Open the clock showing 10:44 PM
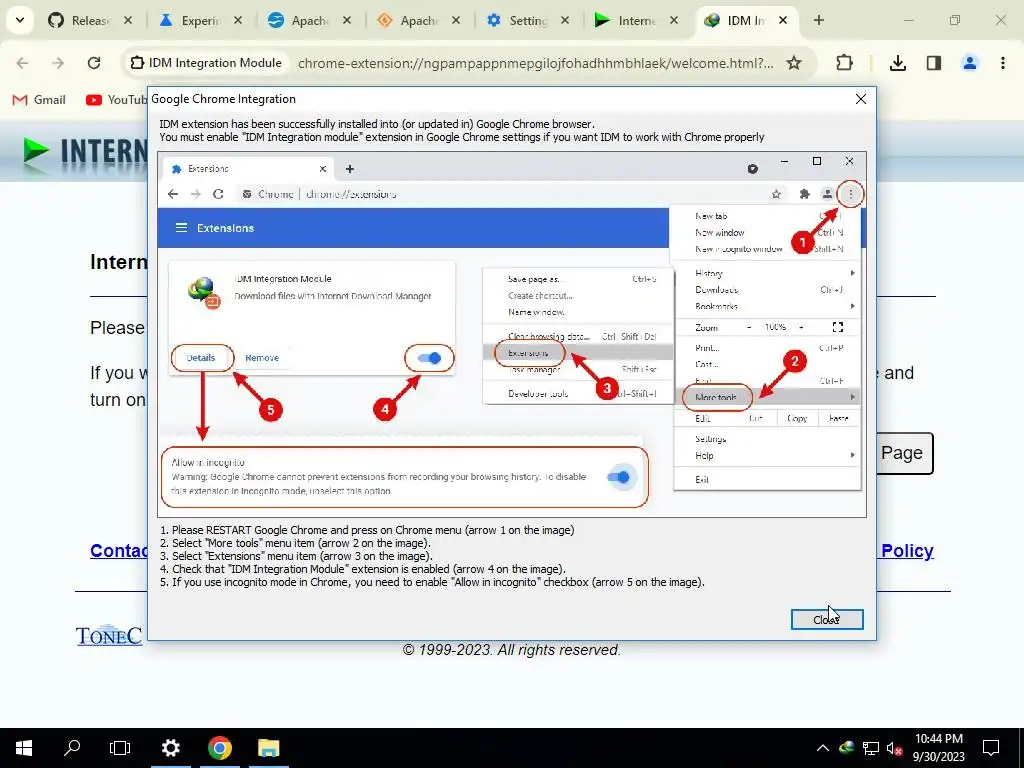Screen dimensions: 1024x768 [x=938, y=748]
